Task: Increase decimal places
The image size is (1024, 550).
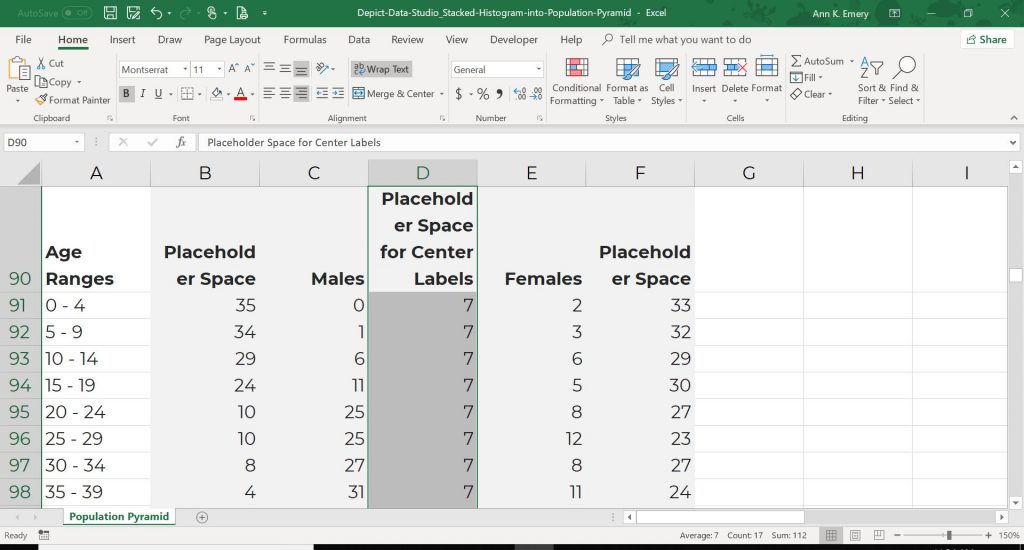Action: (520, 94)
